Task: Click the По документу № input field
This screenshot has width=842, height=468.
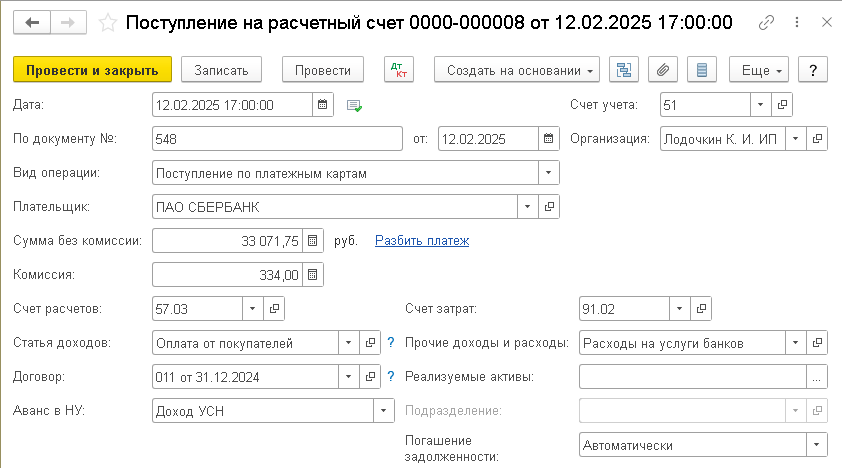Action: 278,139
